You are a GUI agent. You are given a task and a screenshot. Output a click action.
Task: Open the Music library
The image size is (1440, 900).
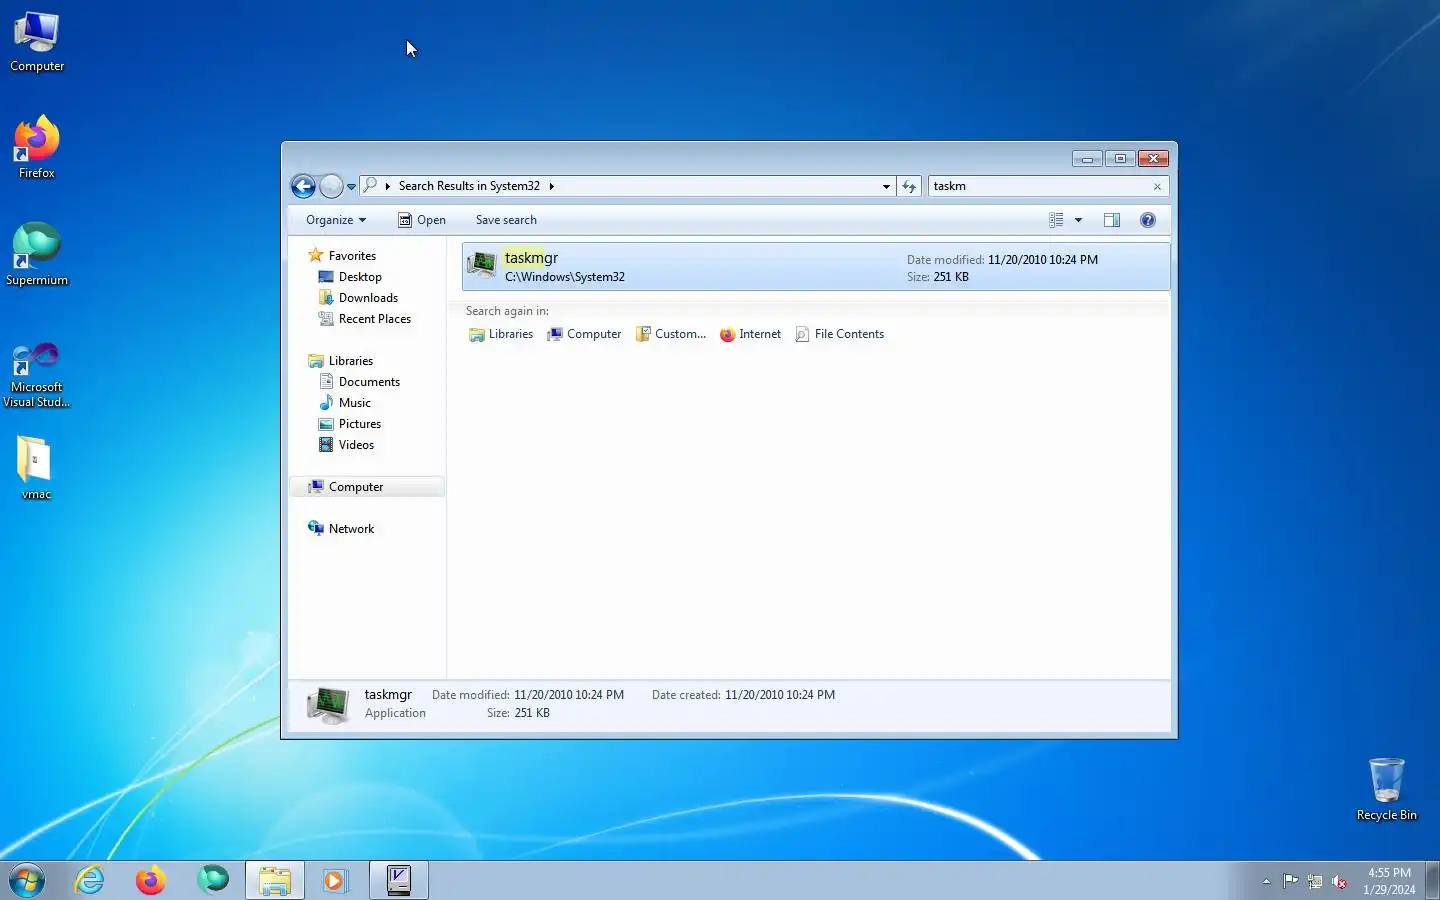click(x=345, y=403)
